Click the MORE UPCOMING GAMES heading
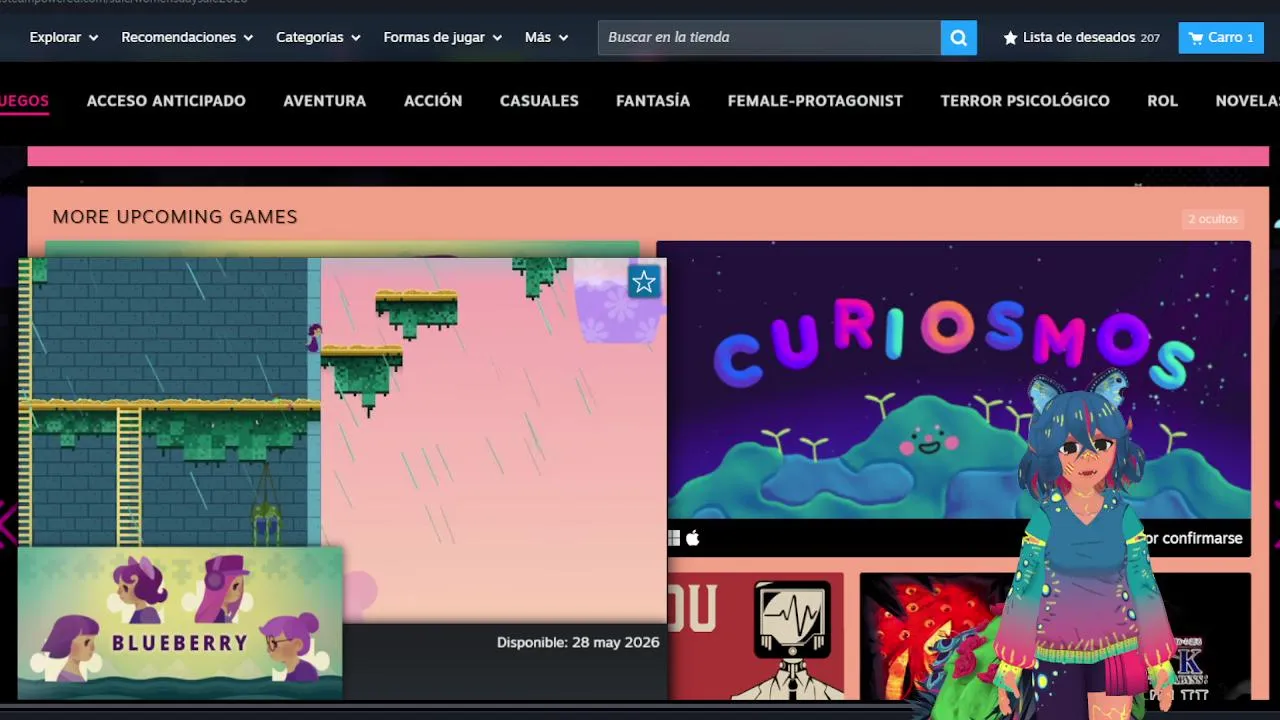Image resolution: width=1280 pixels, height=720 pixels. click(175, 217)
